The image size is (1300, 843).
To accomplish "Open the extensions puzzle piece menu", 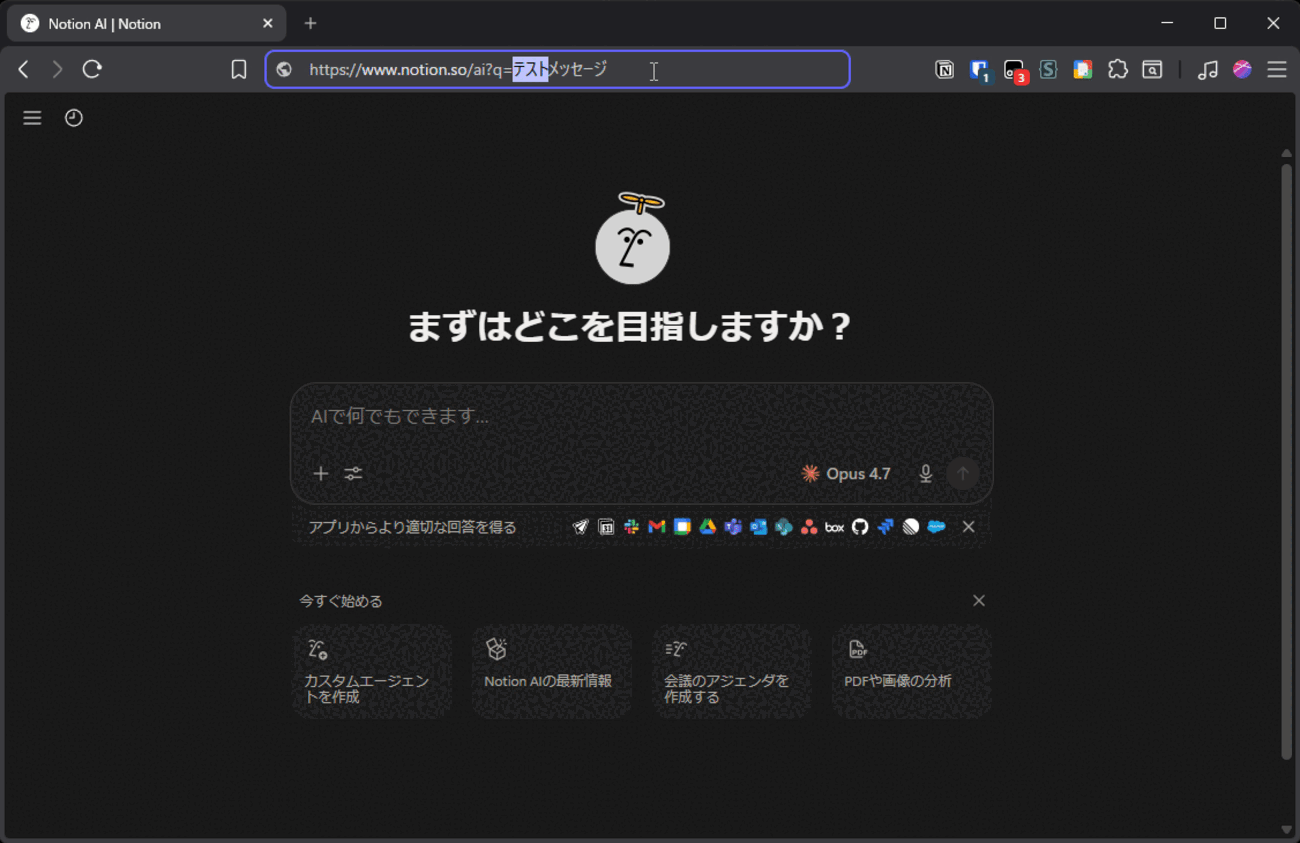I will (1117, 69).
